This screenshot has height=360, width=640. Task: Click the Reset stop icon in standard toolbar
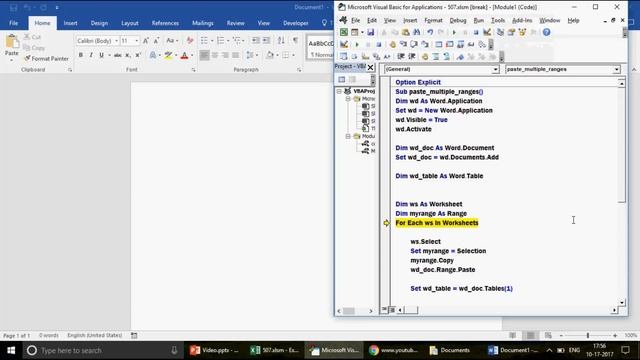coord(476,32)
